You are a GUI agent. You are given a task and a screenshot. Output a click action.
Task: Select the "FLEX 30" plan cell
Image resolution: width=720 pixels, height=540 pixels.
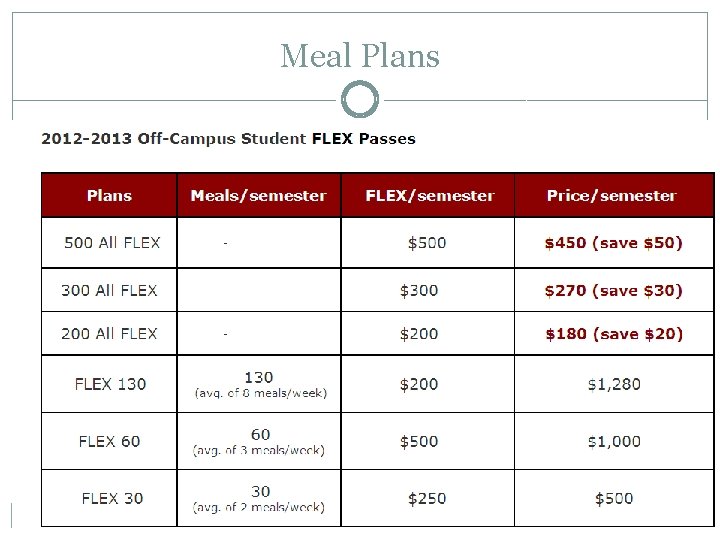(x=112, y=498)
